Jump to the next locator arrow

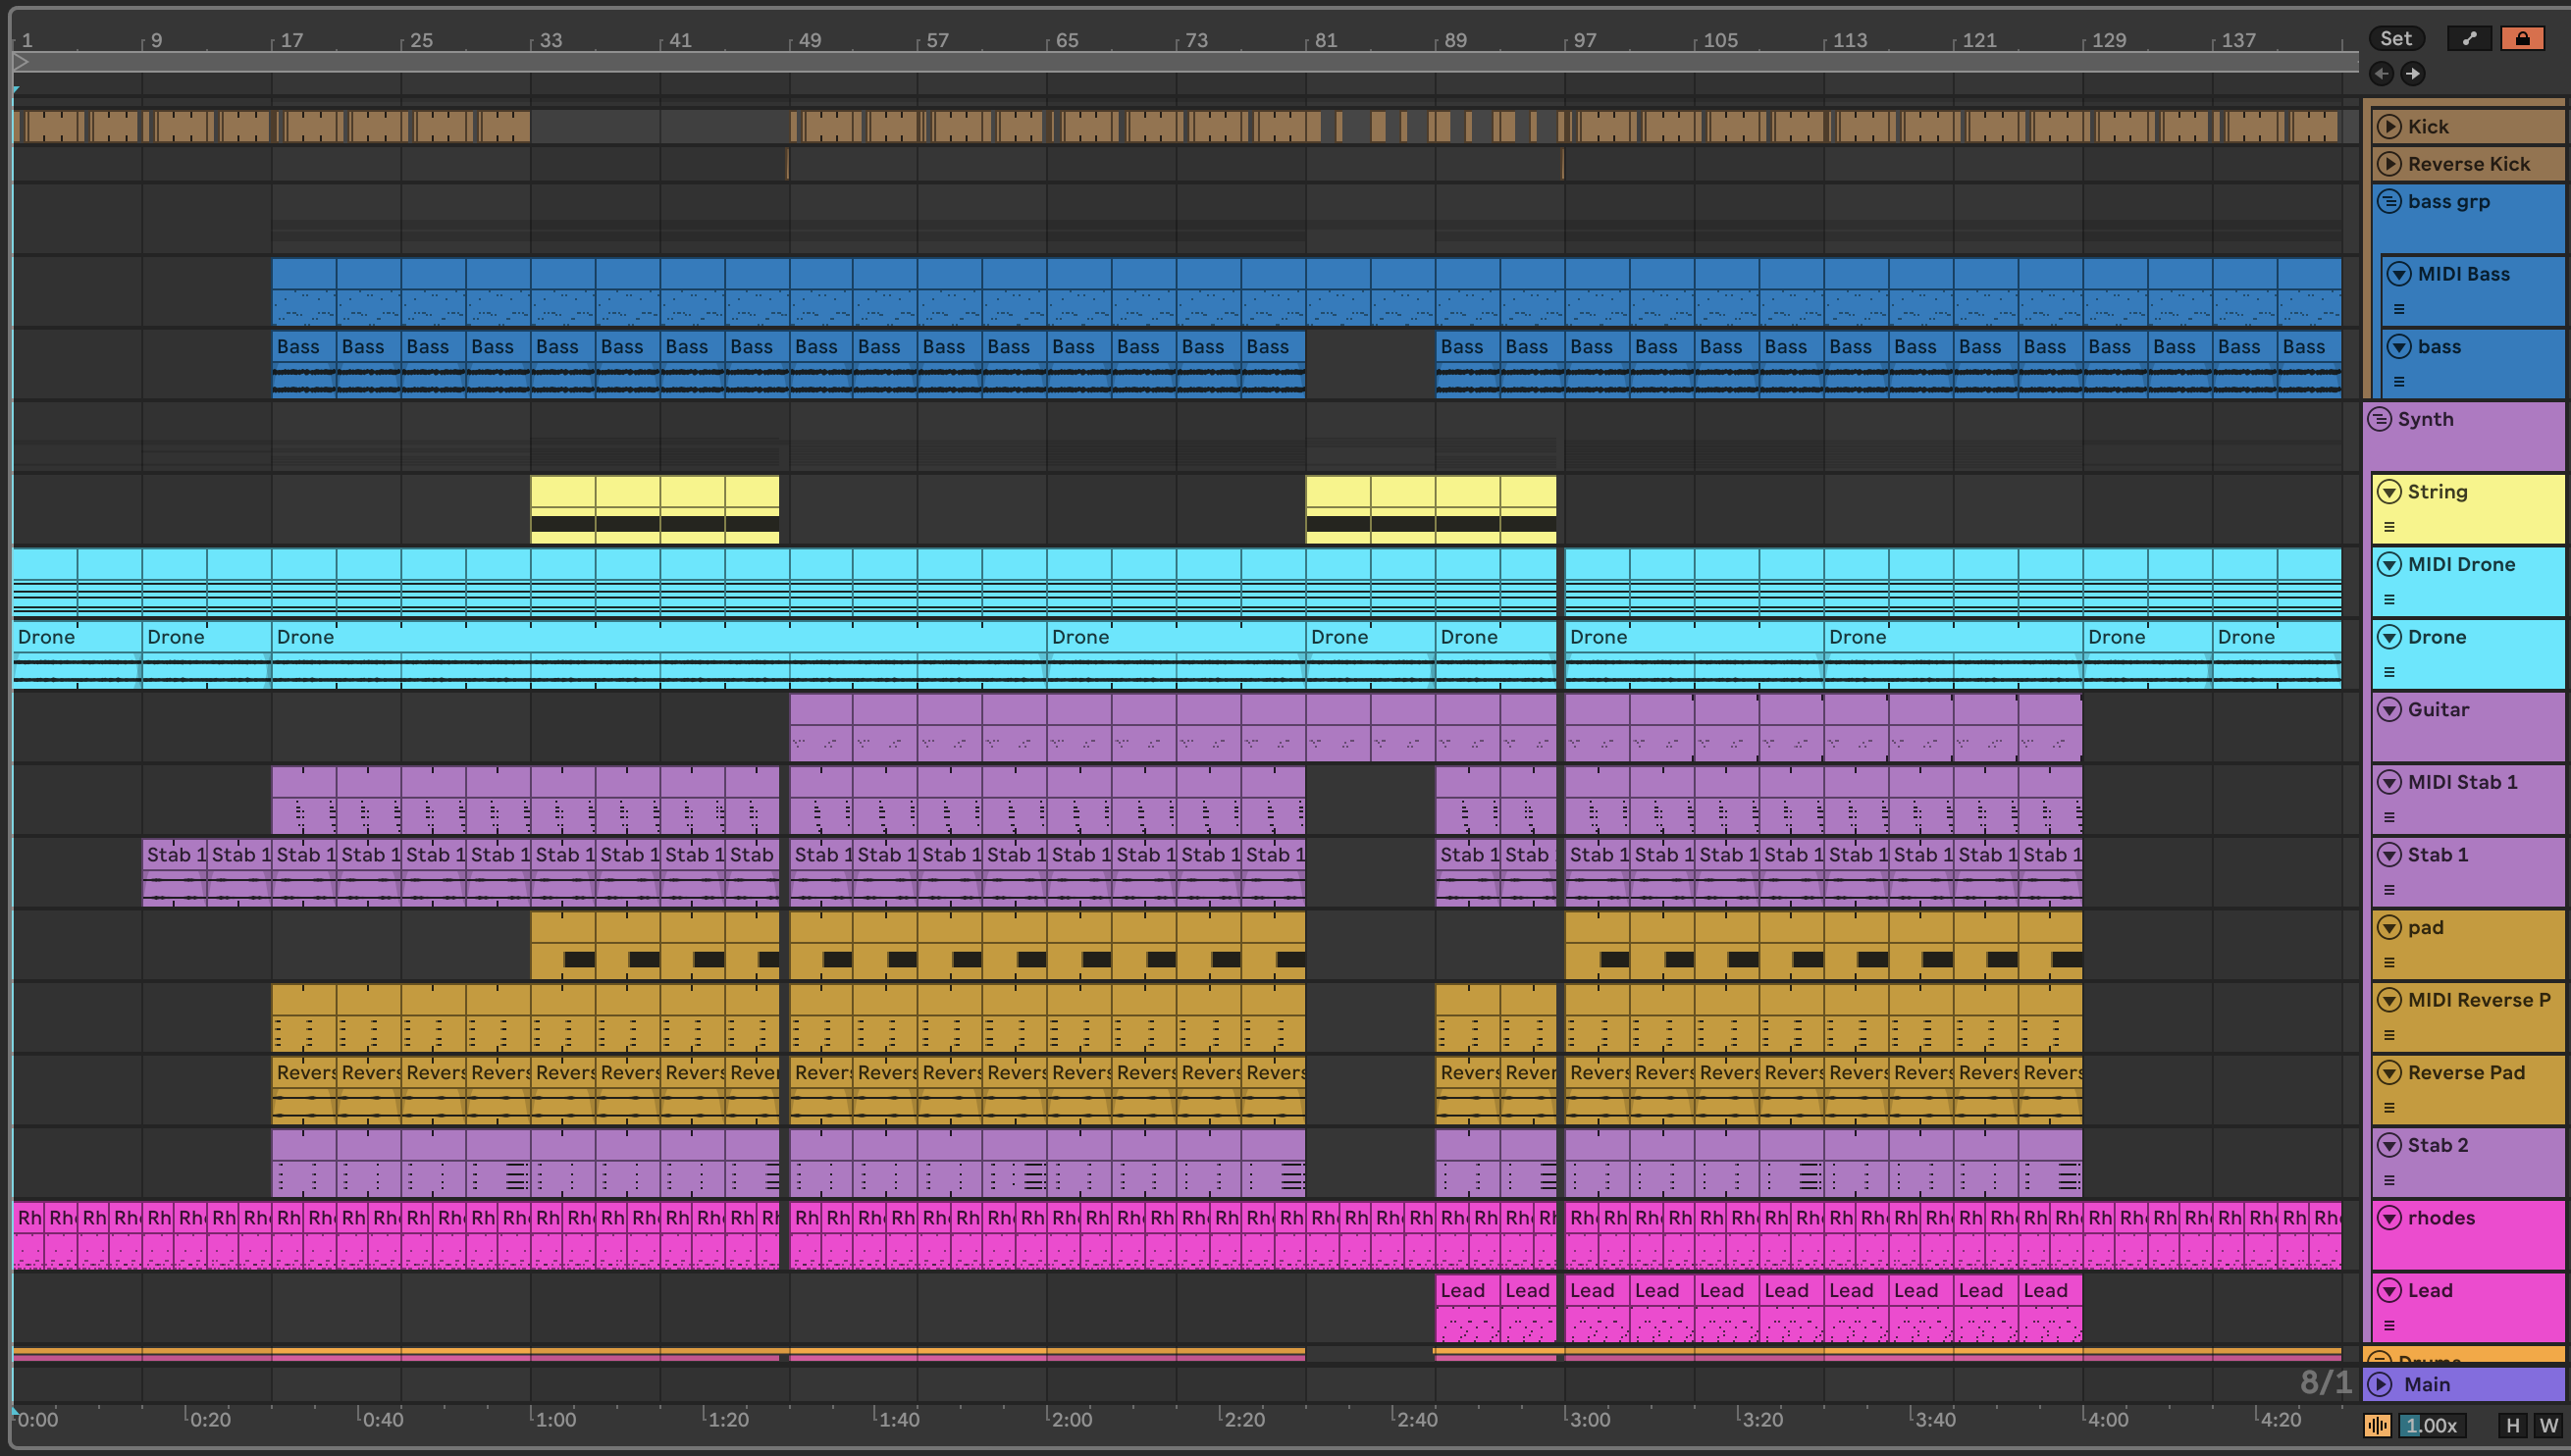[2412, 73]
